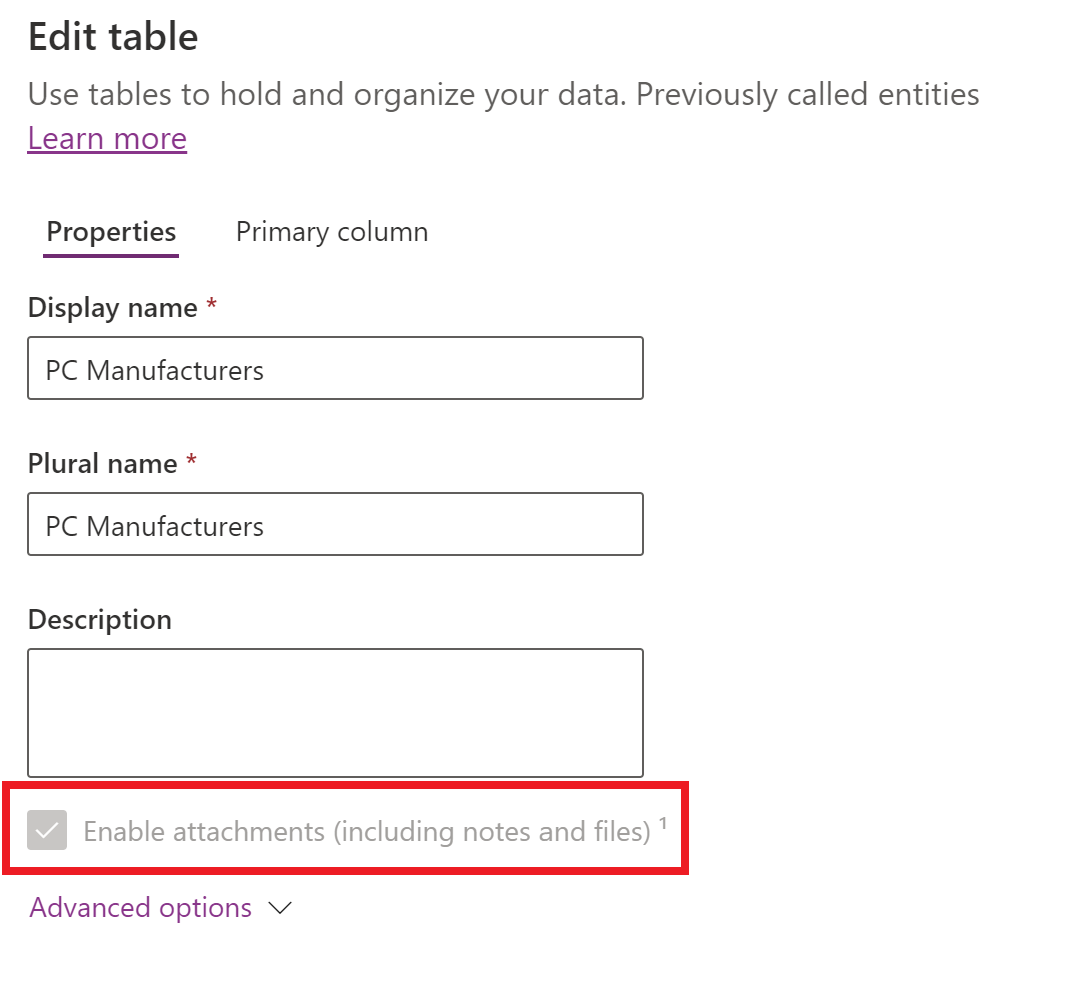
Task: Click the 'Previously called entities' text
Action: click(808, 95)
